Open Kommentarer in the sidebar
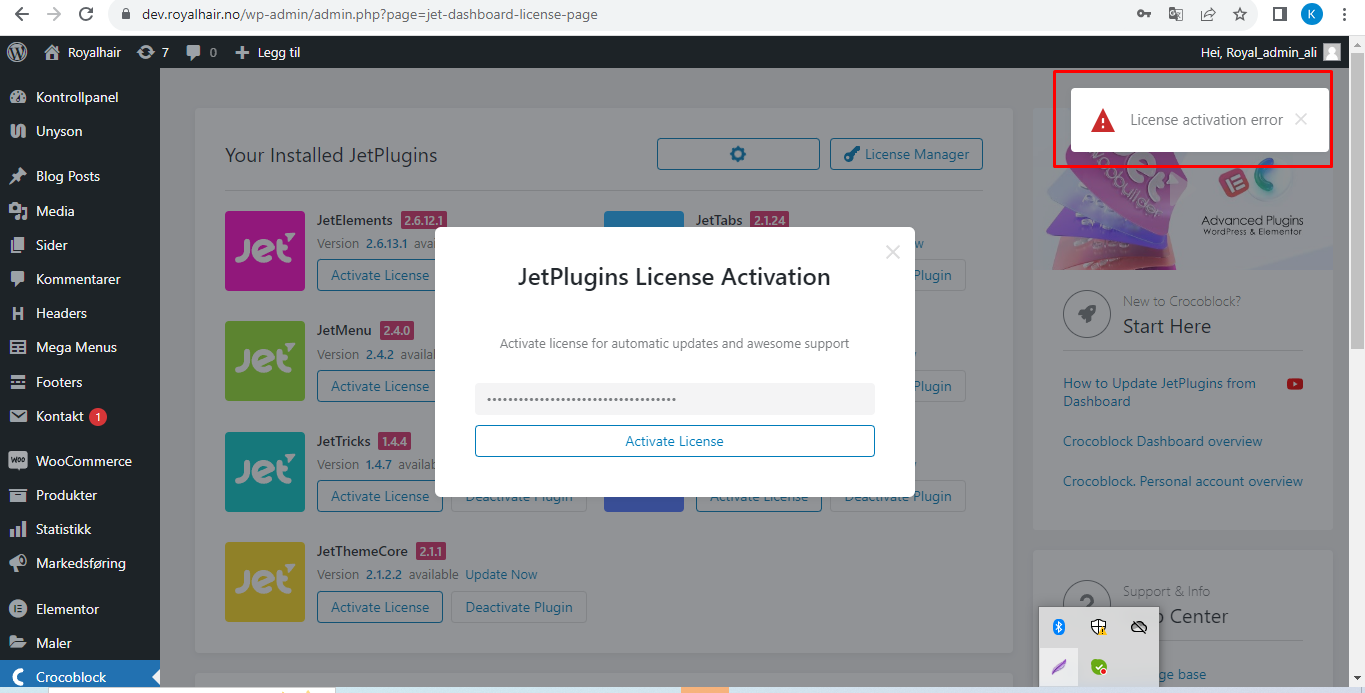The width and height of the screenshot is (1365, 693). (80, 279)
